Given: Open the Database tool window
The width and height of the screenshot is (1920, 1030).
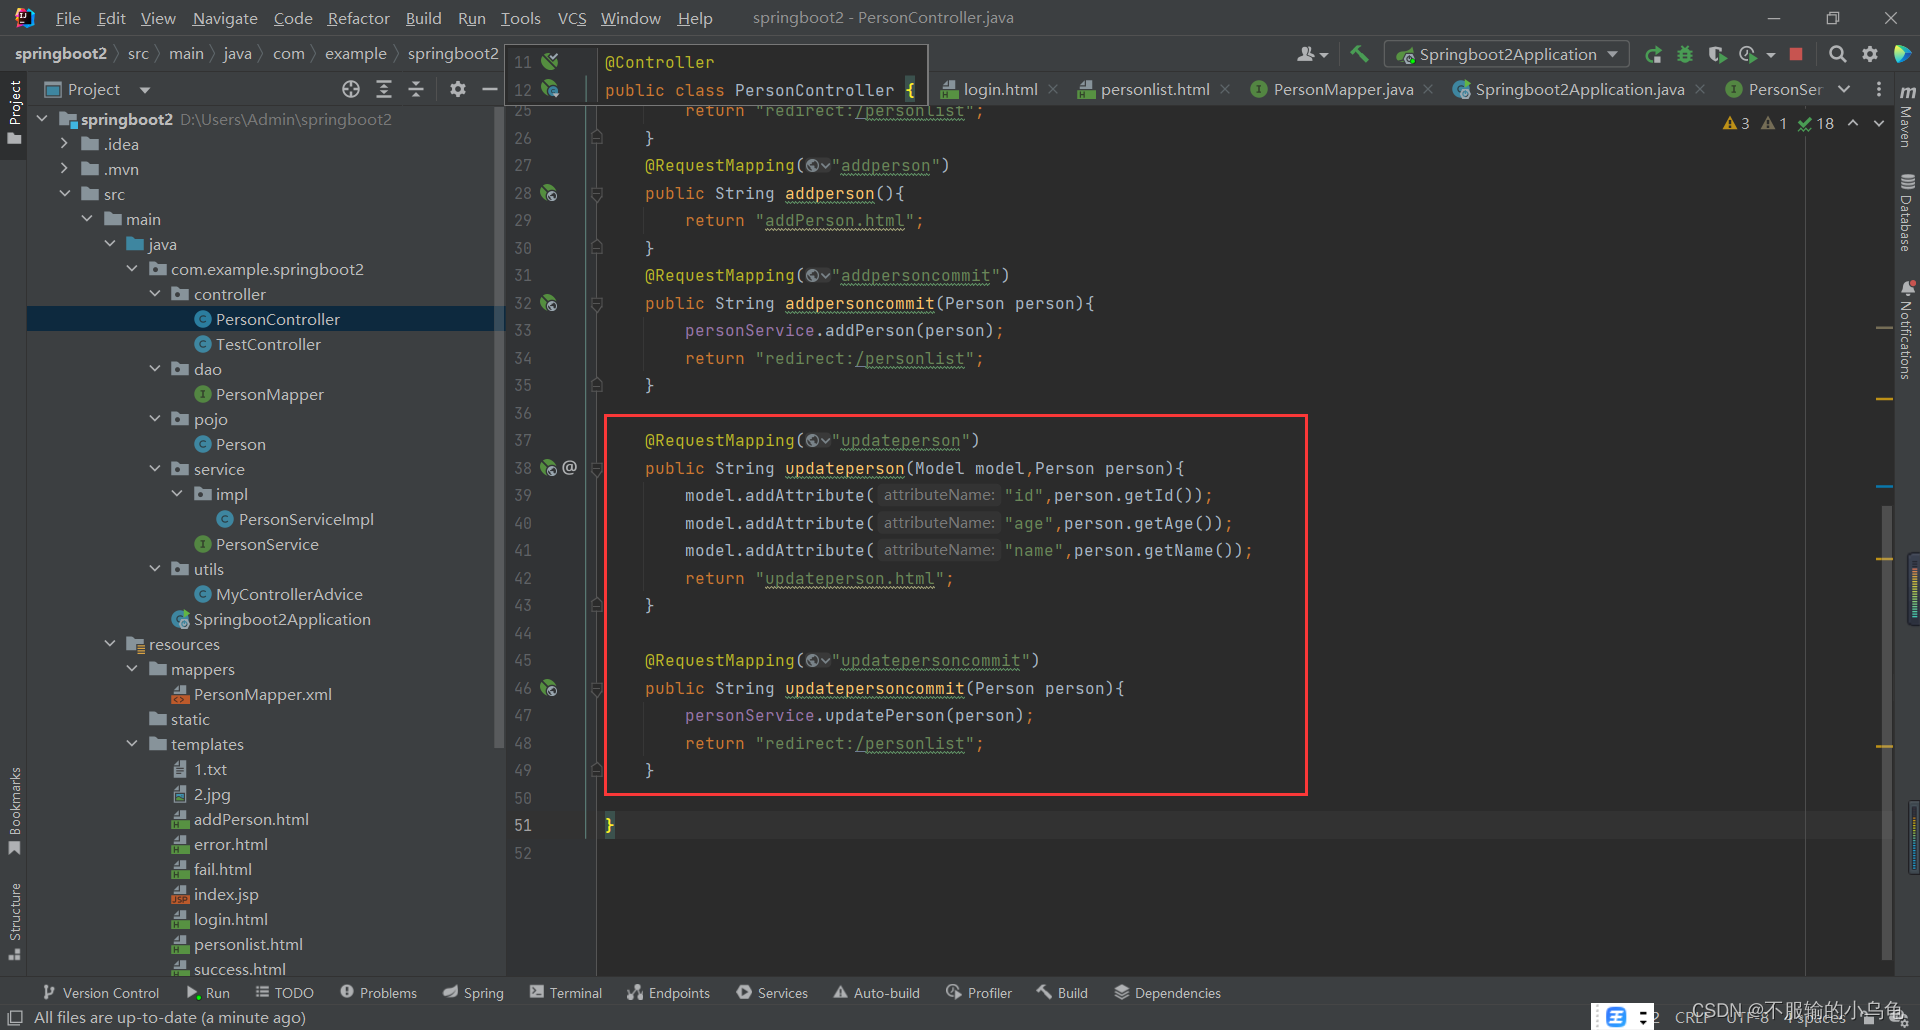Looking at the screenshot, I should point(1907,213).
